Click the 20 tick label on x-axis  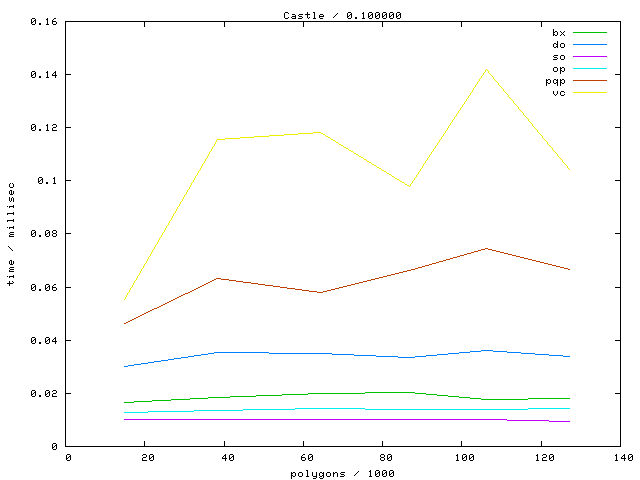pyautogui.click(x=146, y=457)
